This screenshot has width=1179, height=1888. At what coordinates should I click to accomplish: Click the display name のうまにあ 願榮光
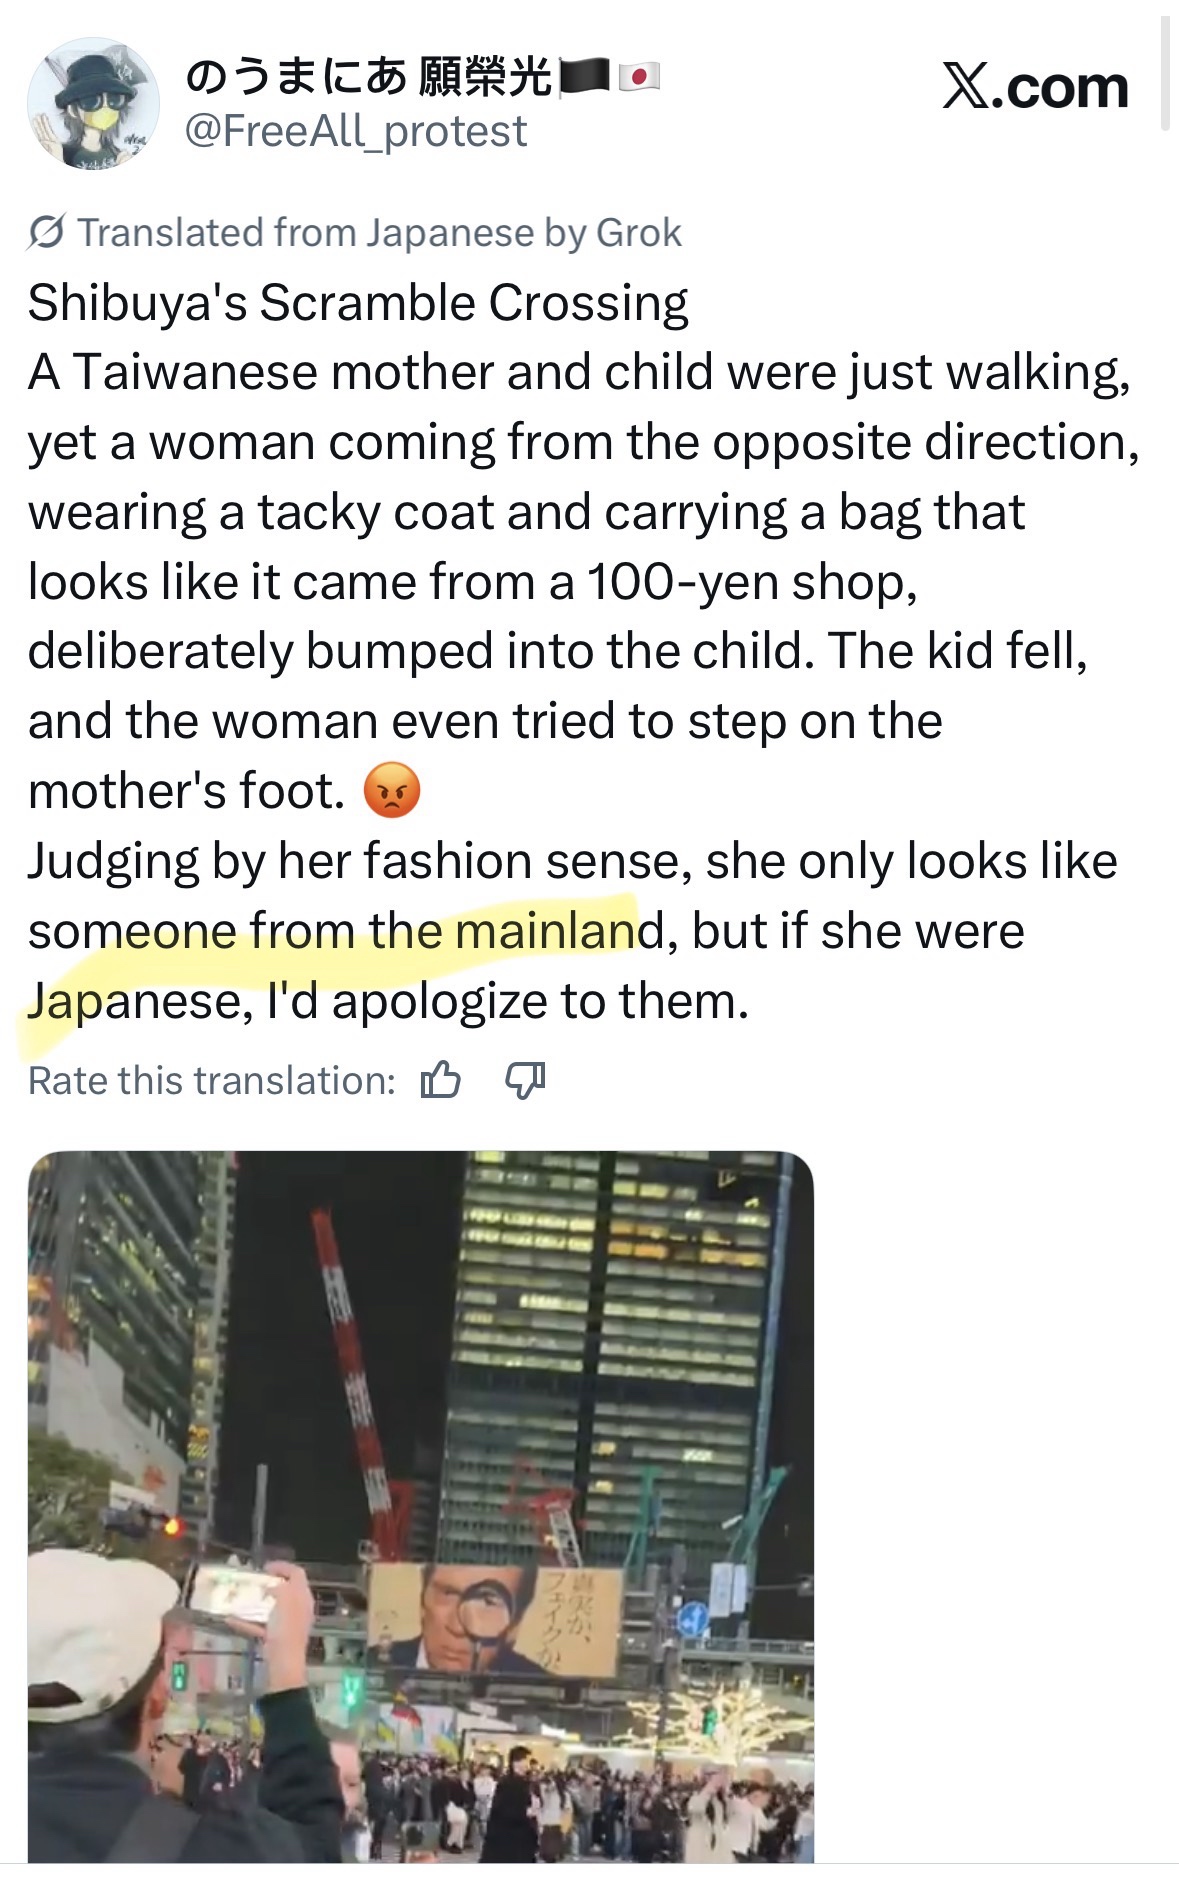(368, 77)
